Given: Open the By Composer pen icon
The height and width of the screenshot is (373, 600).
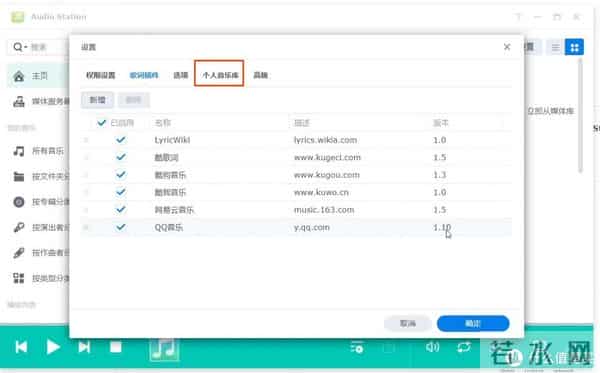Looking at the screenshot, I should [x=19, y=252].
